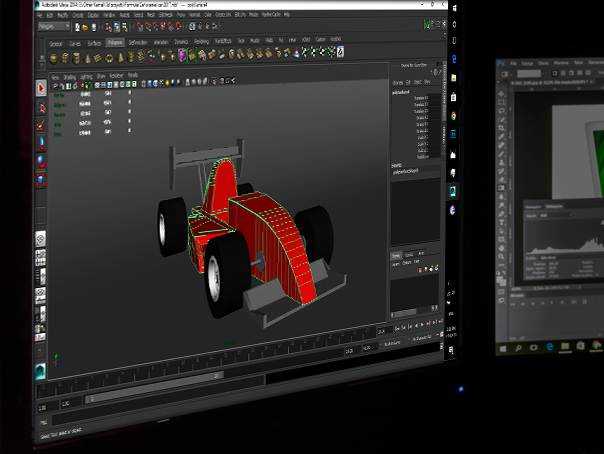Select the arrow Select tool in Maya toolbox
The image size is (604, 454).
(x=41, y=86)
